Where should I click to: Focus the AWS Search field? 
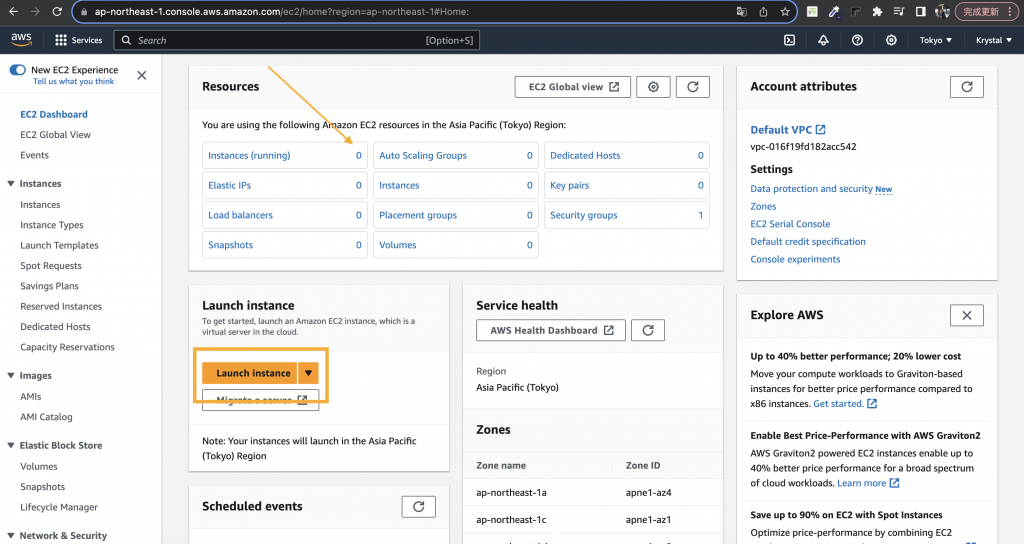297,40
